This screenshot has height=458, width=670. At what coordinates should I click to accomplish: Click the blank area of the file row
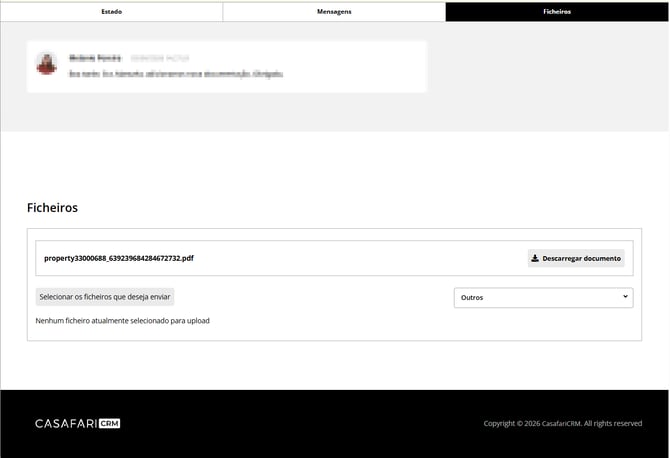[359, 258]
